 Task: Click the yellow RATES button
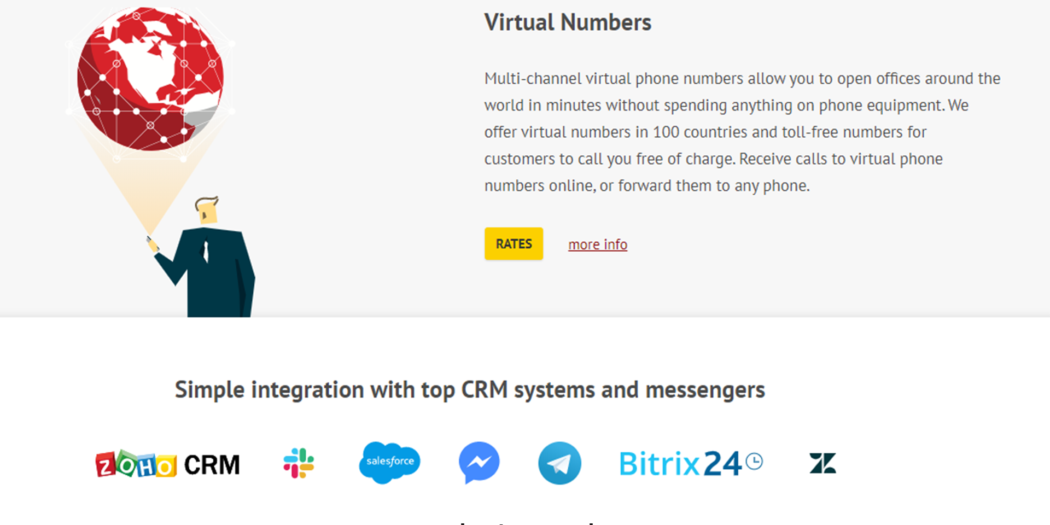click(x=514, y=244)
